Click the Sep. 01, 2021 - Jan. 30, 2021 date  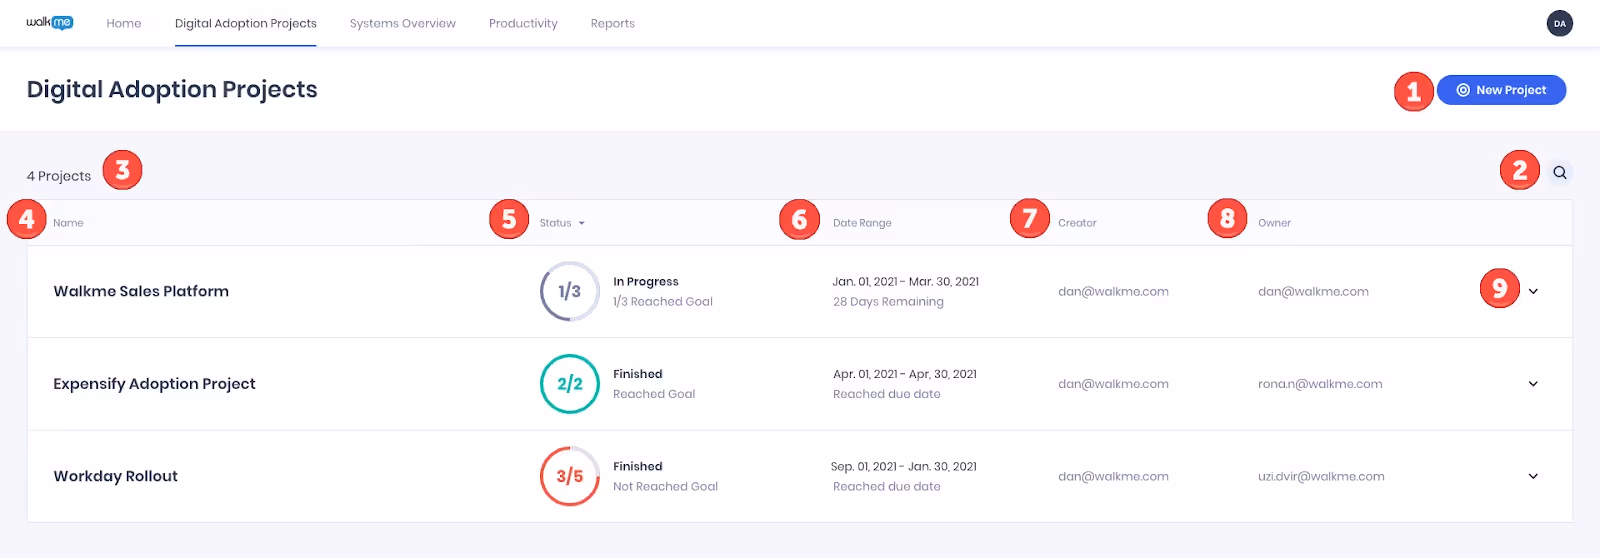tap(904, 467)
